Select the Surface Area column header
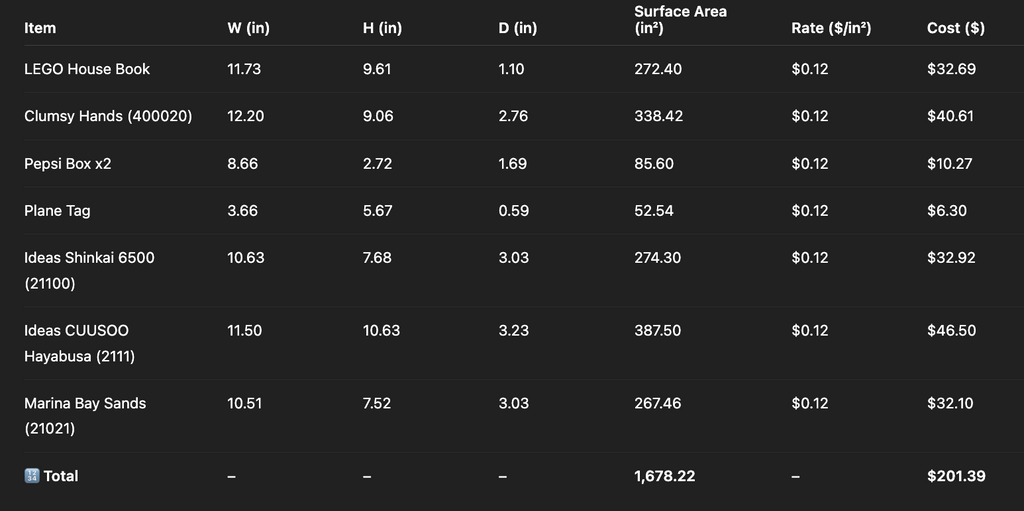This screenshot has width=1024, height=511. point(680,20)
